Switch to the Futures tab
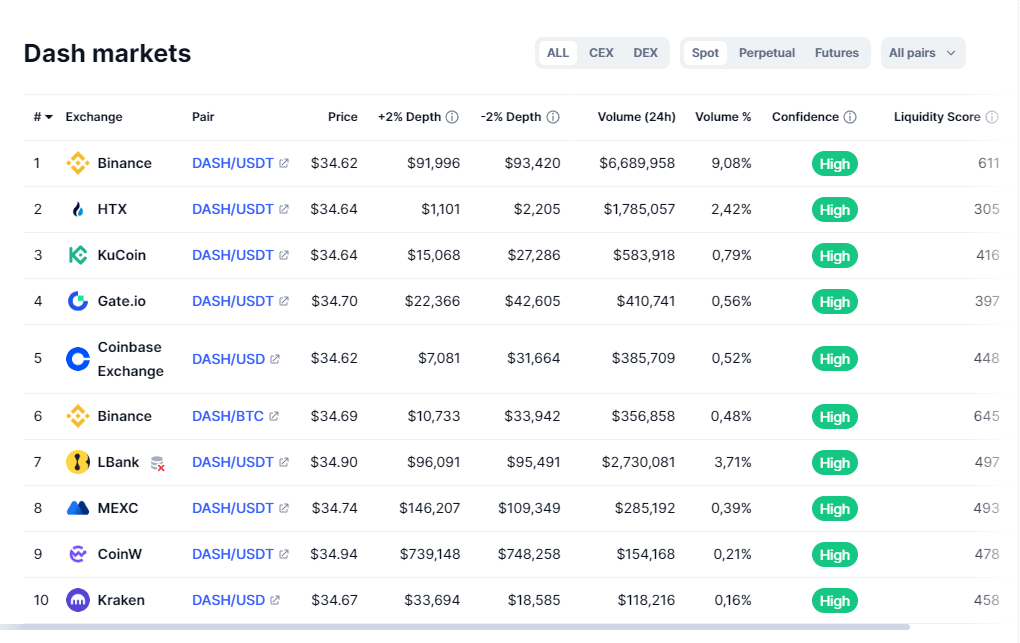This screenshot has width=1020, height=643. pyautogui.click(x=836, y=53)
